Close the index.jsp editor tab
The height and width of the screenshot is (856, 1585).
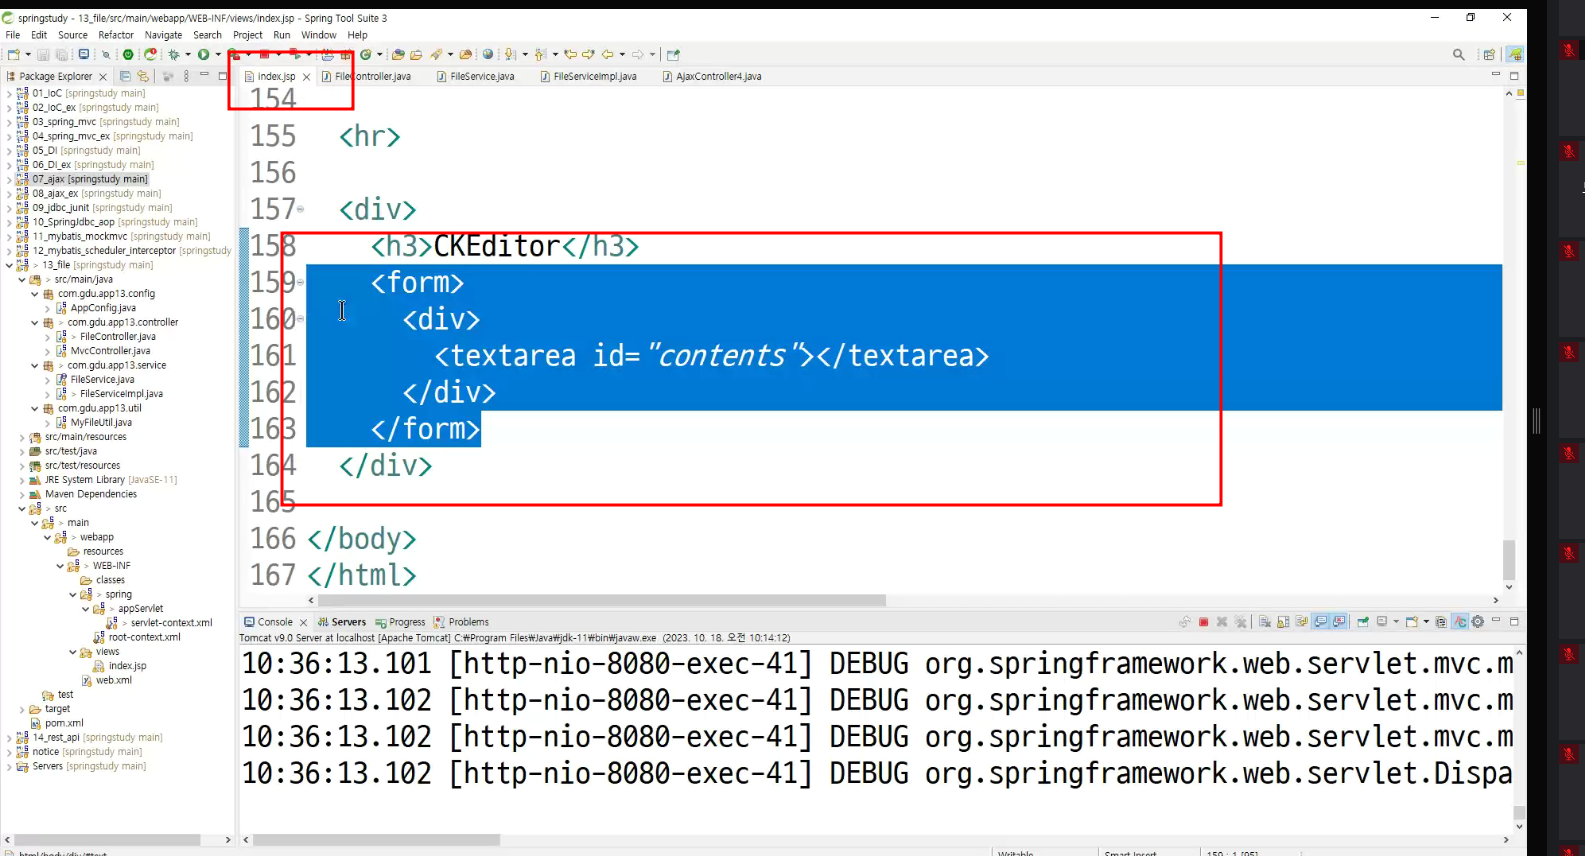click(306, 77)
